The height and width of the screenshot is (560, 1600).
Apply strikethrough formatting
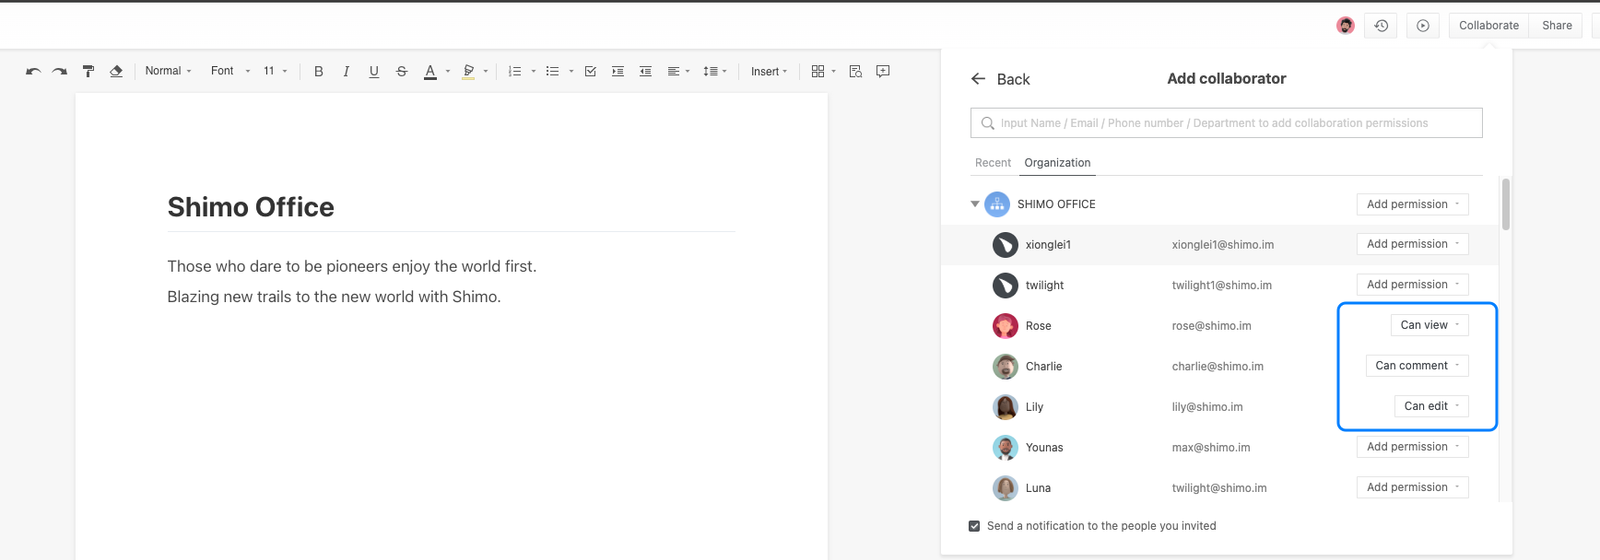[401, 71]
